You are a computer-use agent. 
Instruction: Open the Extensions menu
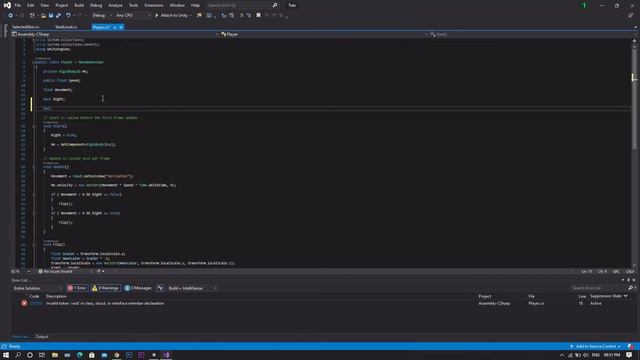154,5
